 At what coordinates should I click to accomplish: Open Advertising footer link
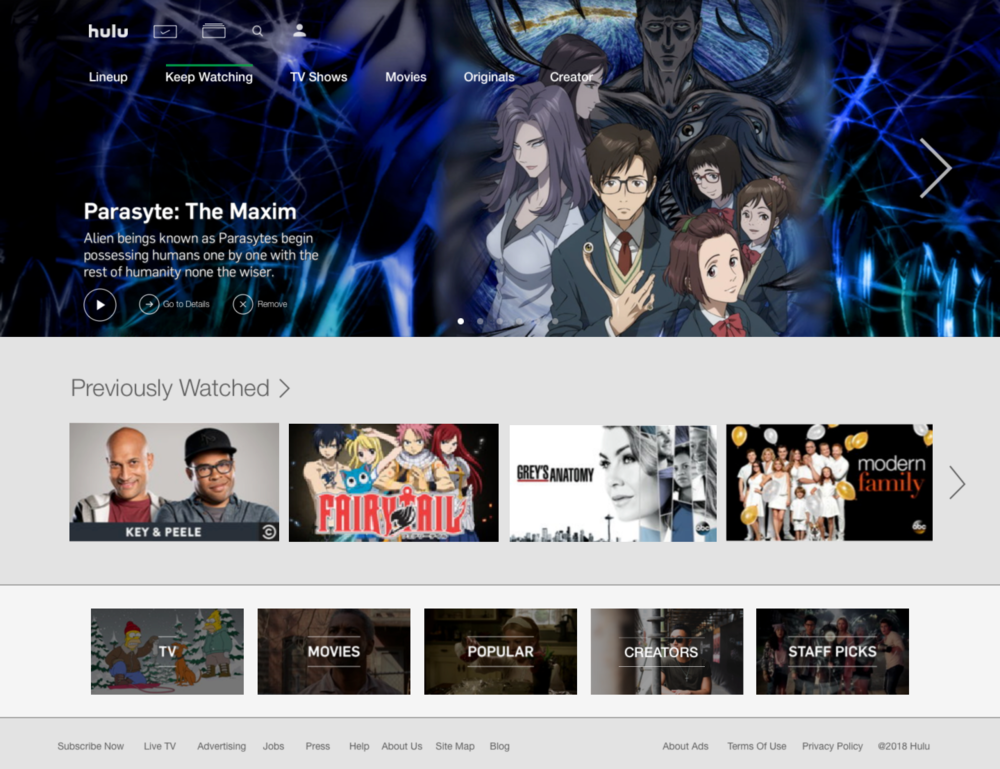[221, 746]
